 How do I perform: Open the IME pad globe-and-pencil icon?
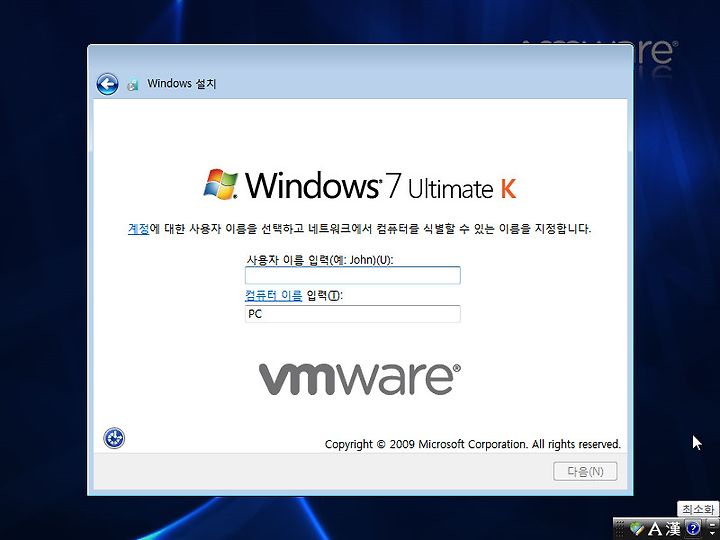tap(637, 529)
